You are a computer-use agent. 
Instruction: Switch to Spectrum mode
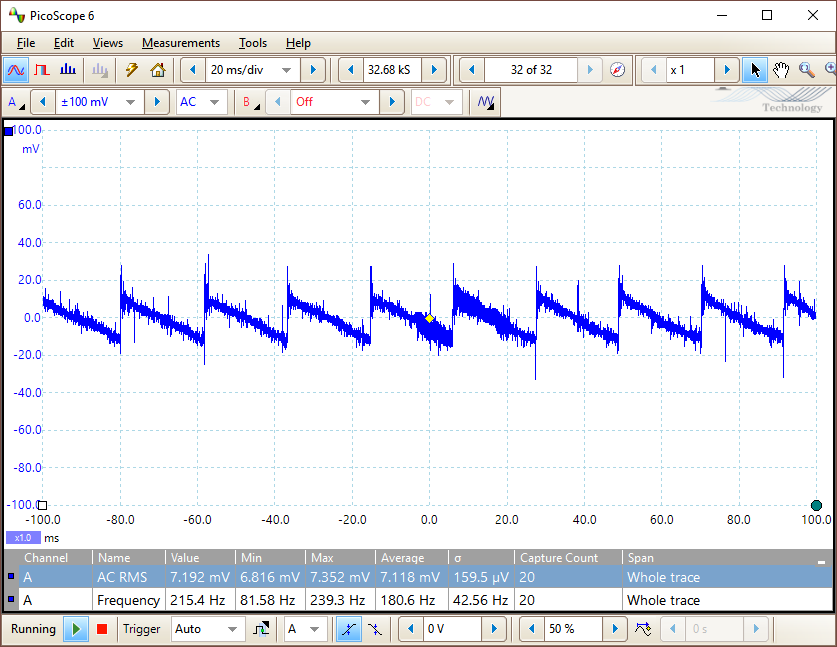(x=68, y=70)
